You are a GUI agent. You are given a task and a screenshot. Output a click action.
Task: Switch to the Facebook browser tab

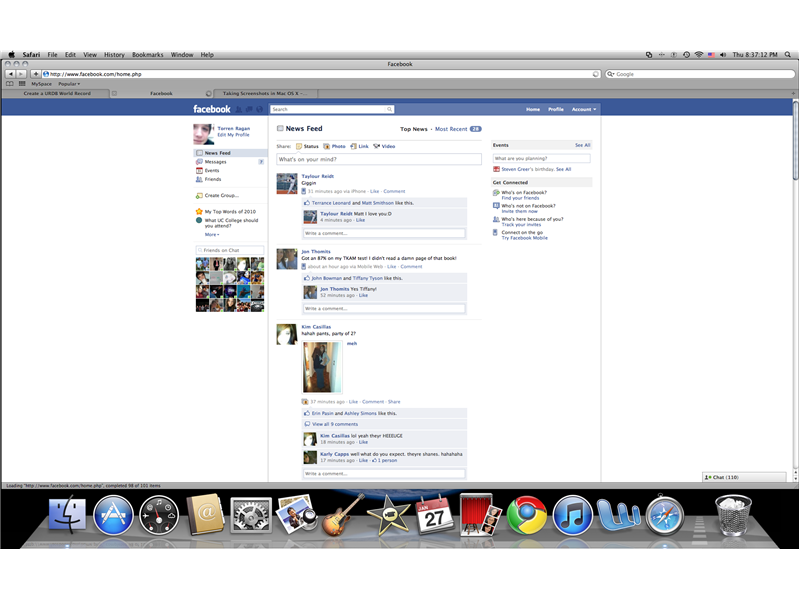coord(163,93)
